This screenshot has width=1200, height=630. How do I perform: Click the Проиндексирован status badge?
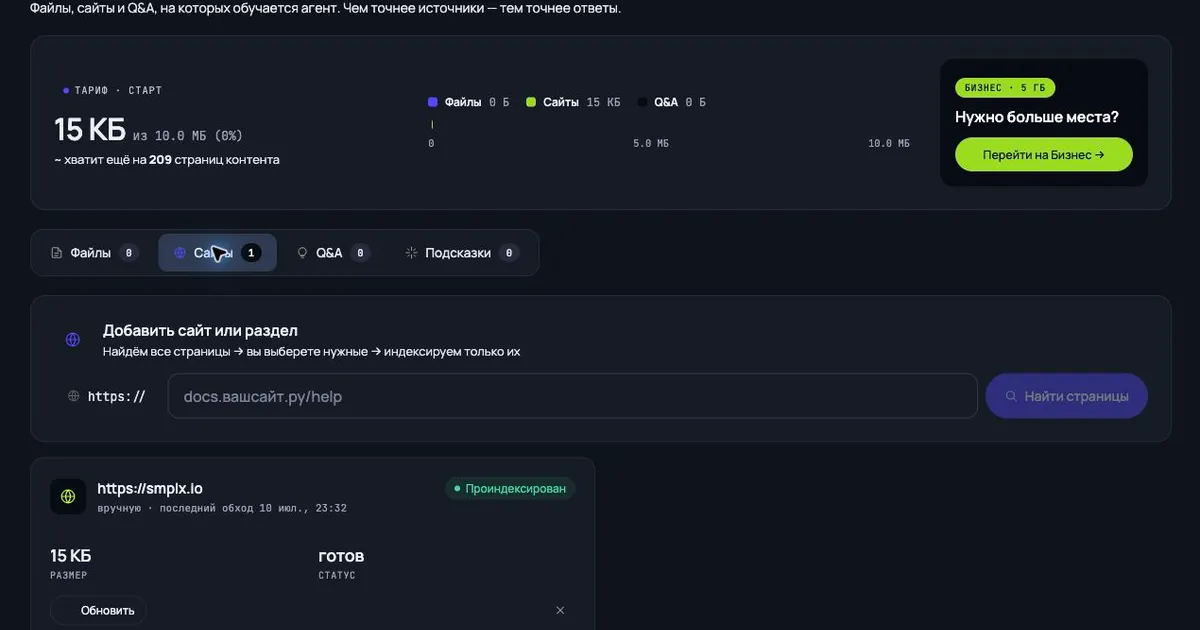tap(510, 489)
